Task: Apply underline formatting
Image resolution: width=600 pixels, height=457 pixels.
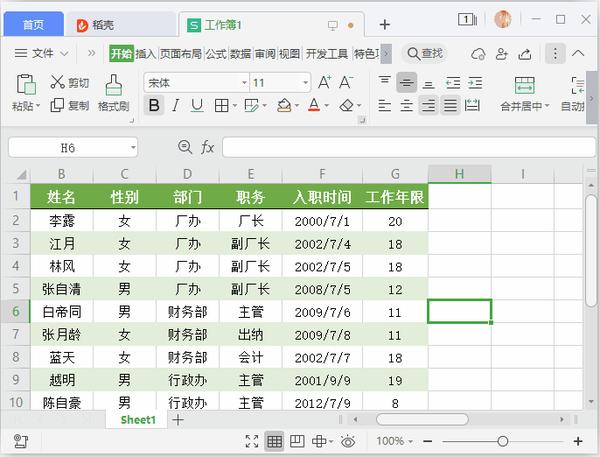Action: coord(197,105)
